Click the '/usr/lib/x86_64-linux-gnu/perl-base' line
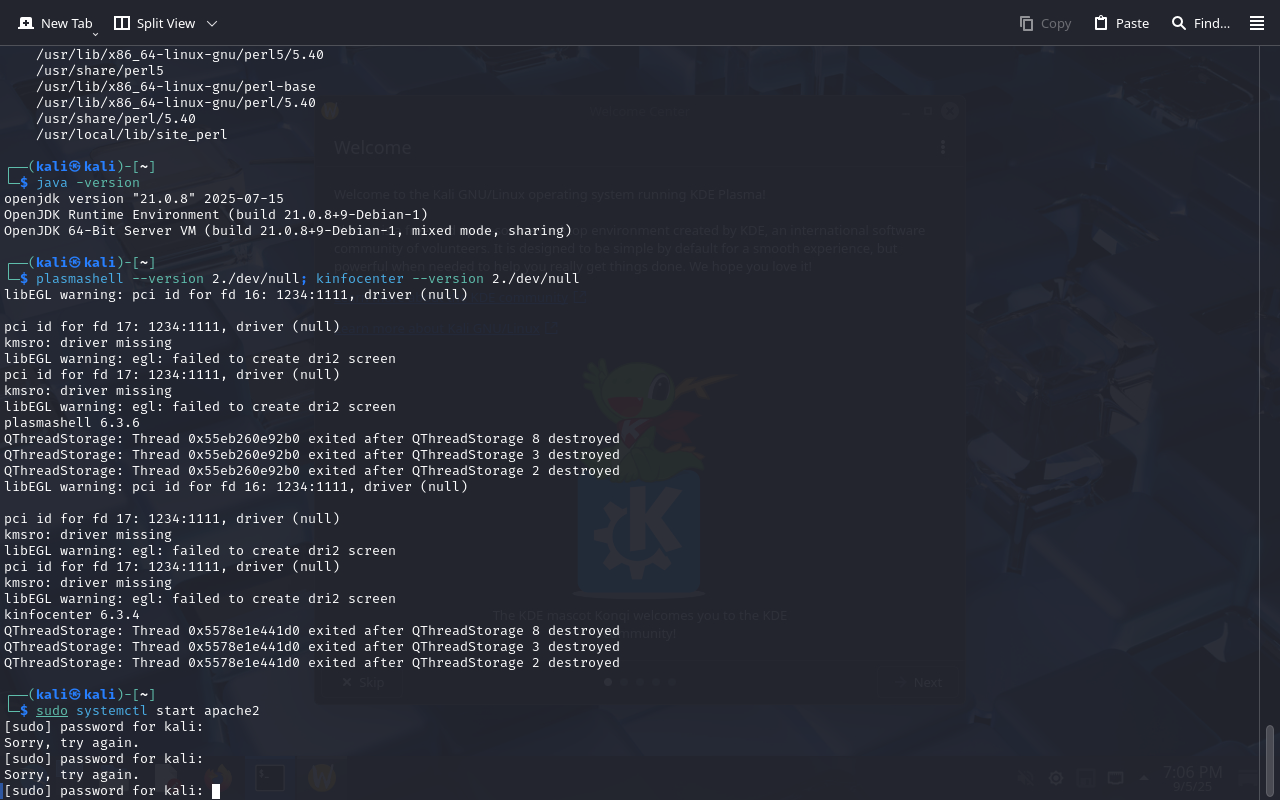The height and width of the screenshot is (800, 1280). (176, 87)
